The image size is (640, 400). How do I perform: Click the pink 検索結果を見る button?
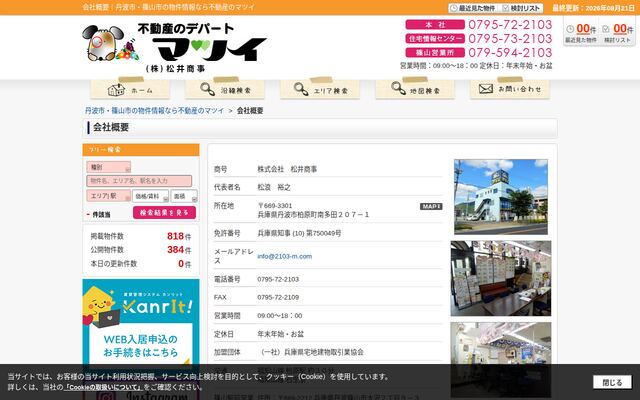point(164,213)
